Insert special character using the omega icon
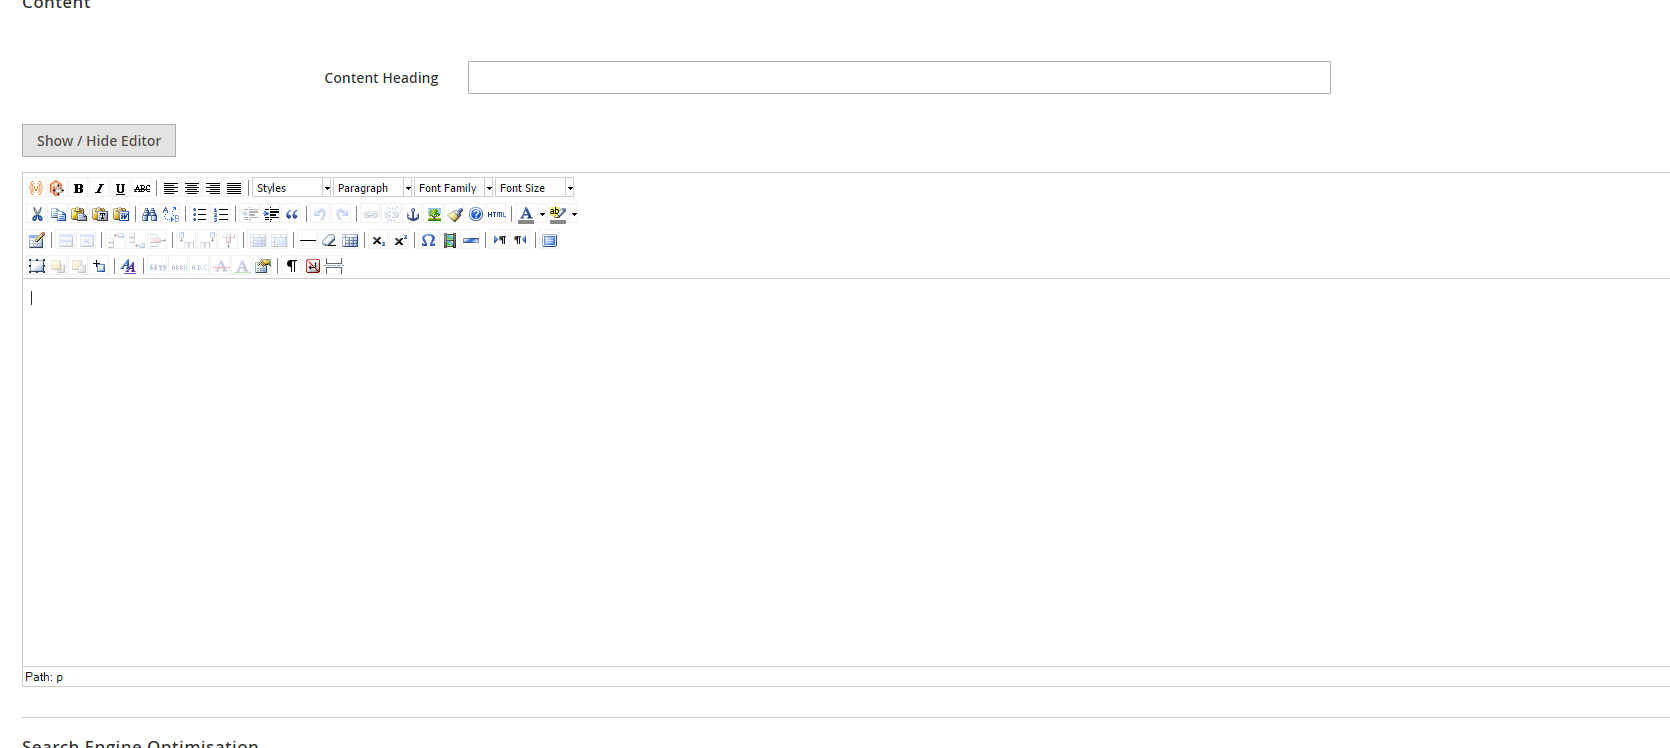1670x748 pixels. pyautogui.click(x=428, y=240)
